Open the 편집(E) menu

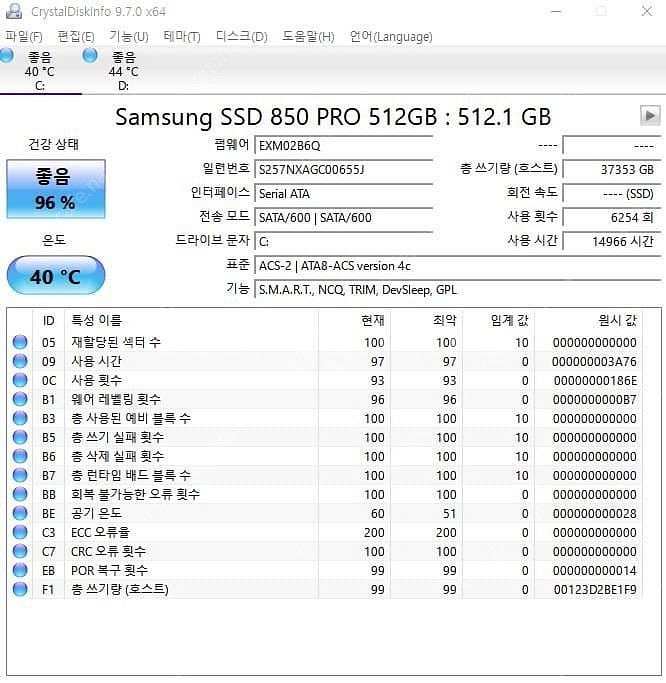[76, 37]
